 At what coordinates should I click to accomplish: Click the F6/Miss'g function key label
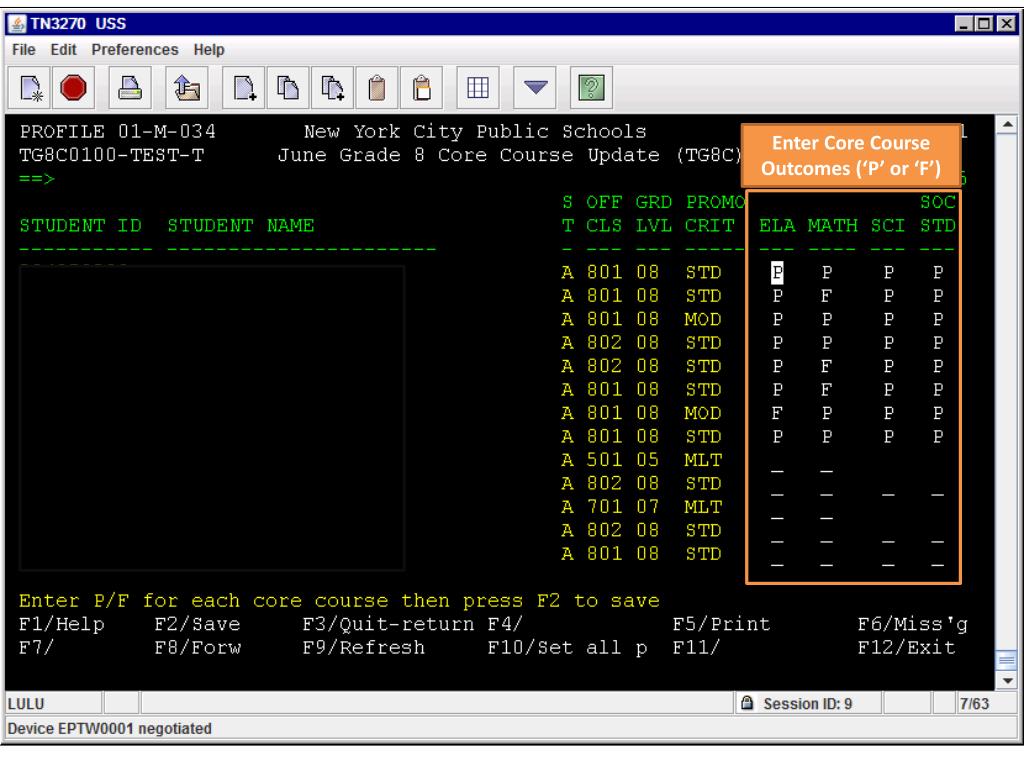pos(913,624)
